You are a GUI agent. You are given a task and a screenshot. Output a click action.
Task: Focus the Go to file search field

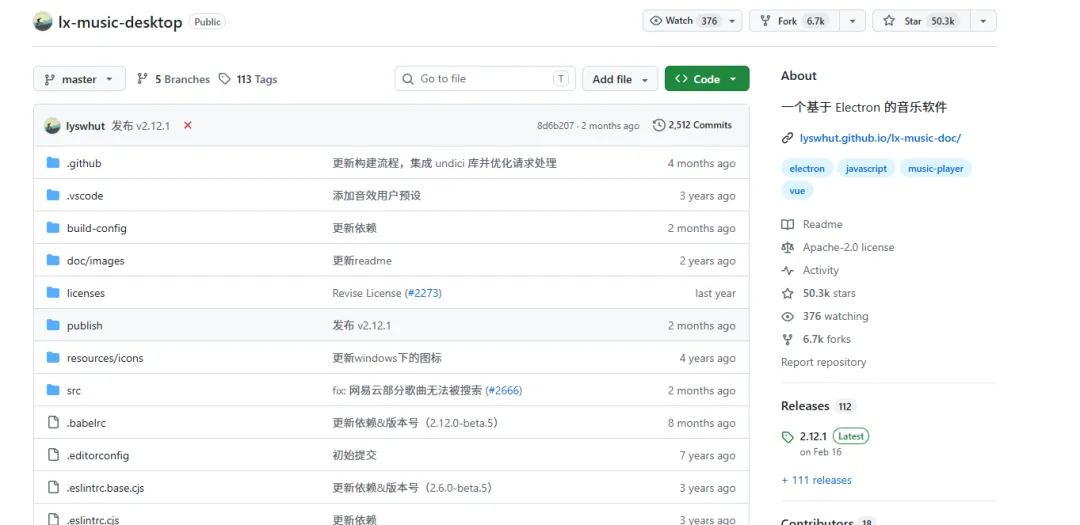(485, 79)
